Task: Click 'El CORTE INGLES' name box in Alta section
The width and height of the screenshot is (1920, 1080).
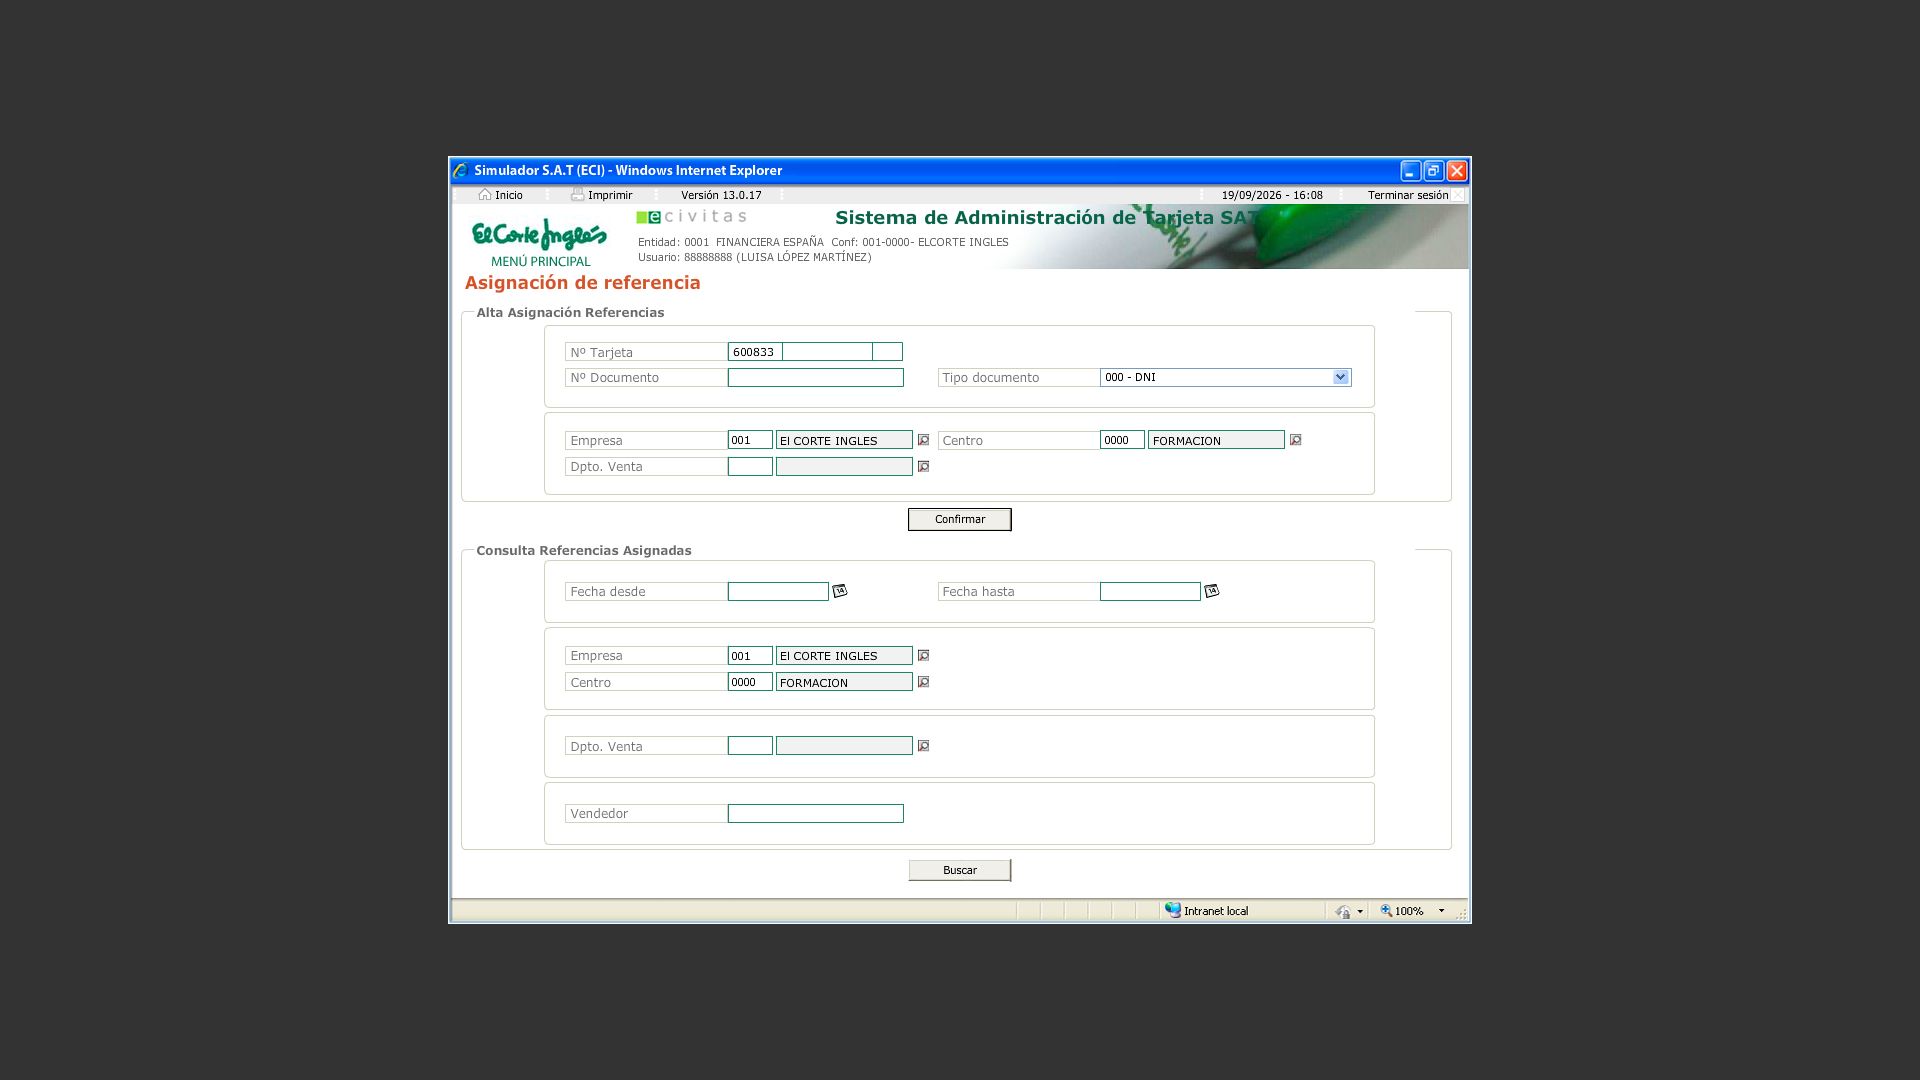Action: click(844, 440)
